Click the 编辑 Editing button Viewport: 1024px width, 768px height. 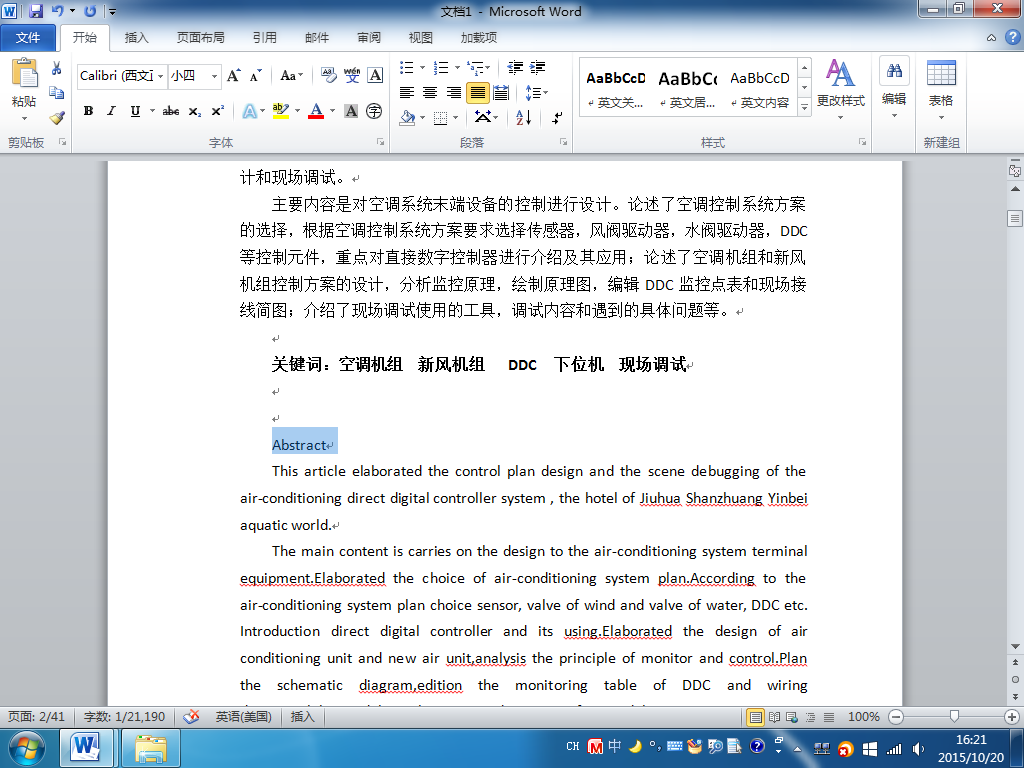click(x=894, y=89)
